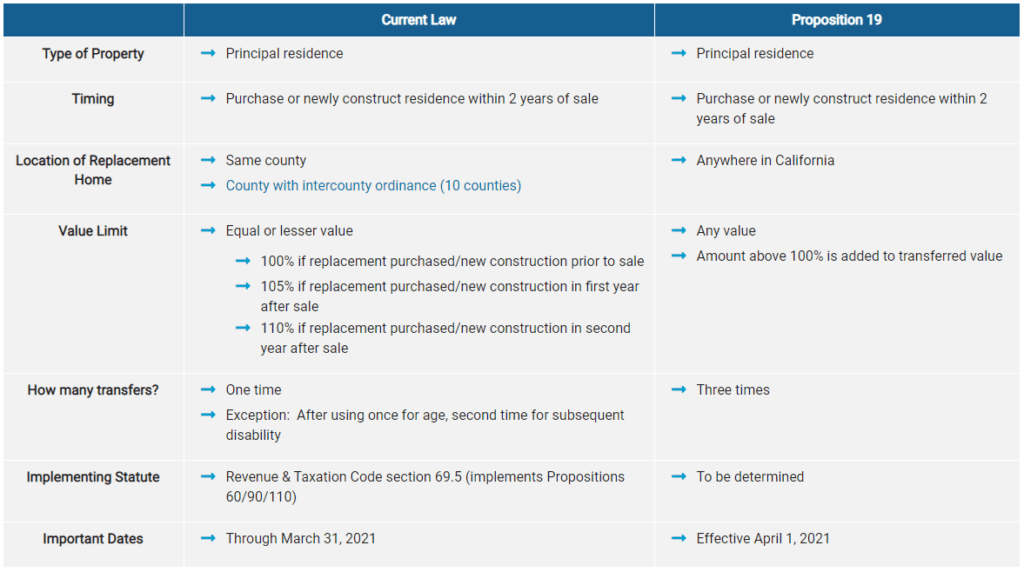Click the 'Value Limit' row label

point(93,230)
